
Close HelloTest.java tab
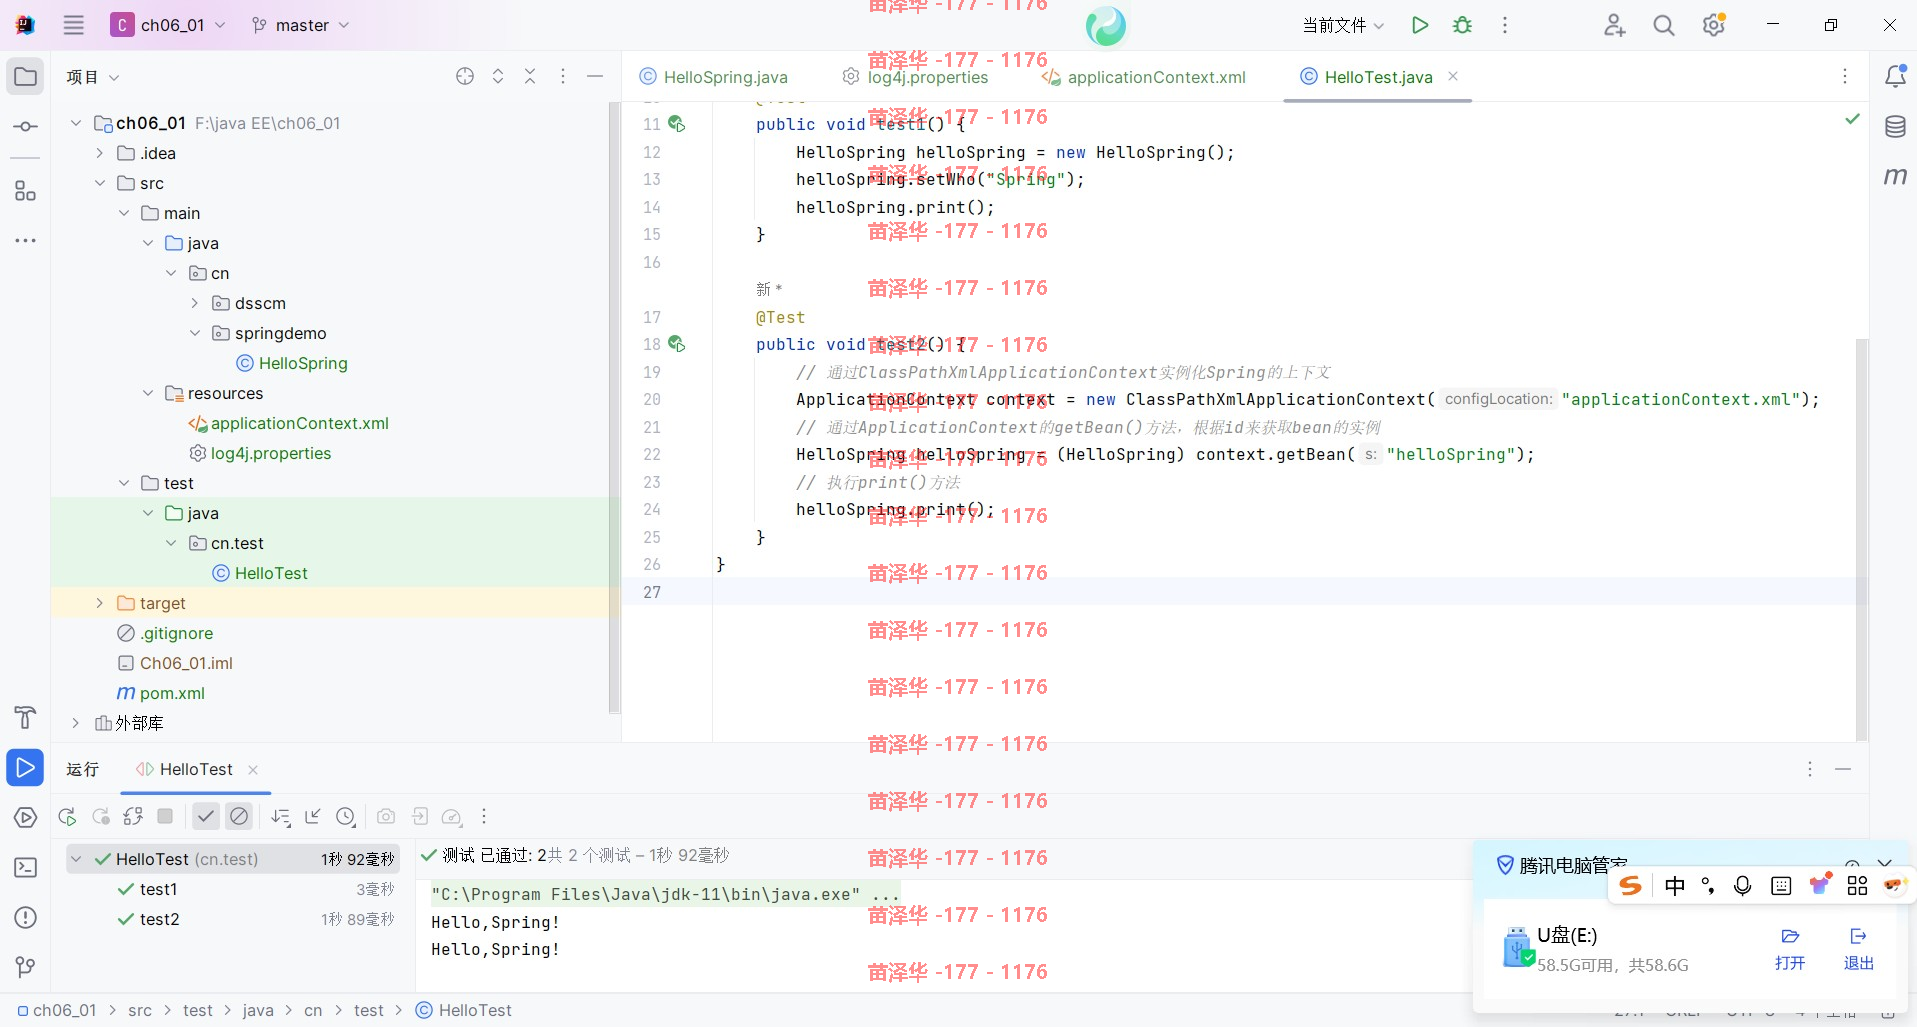(1453, 76)
